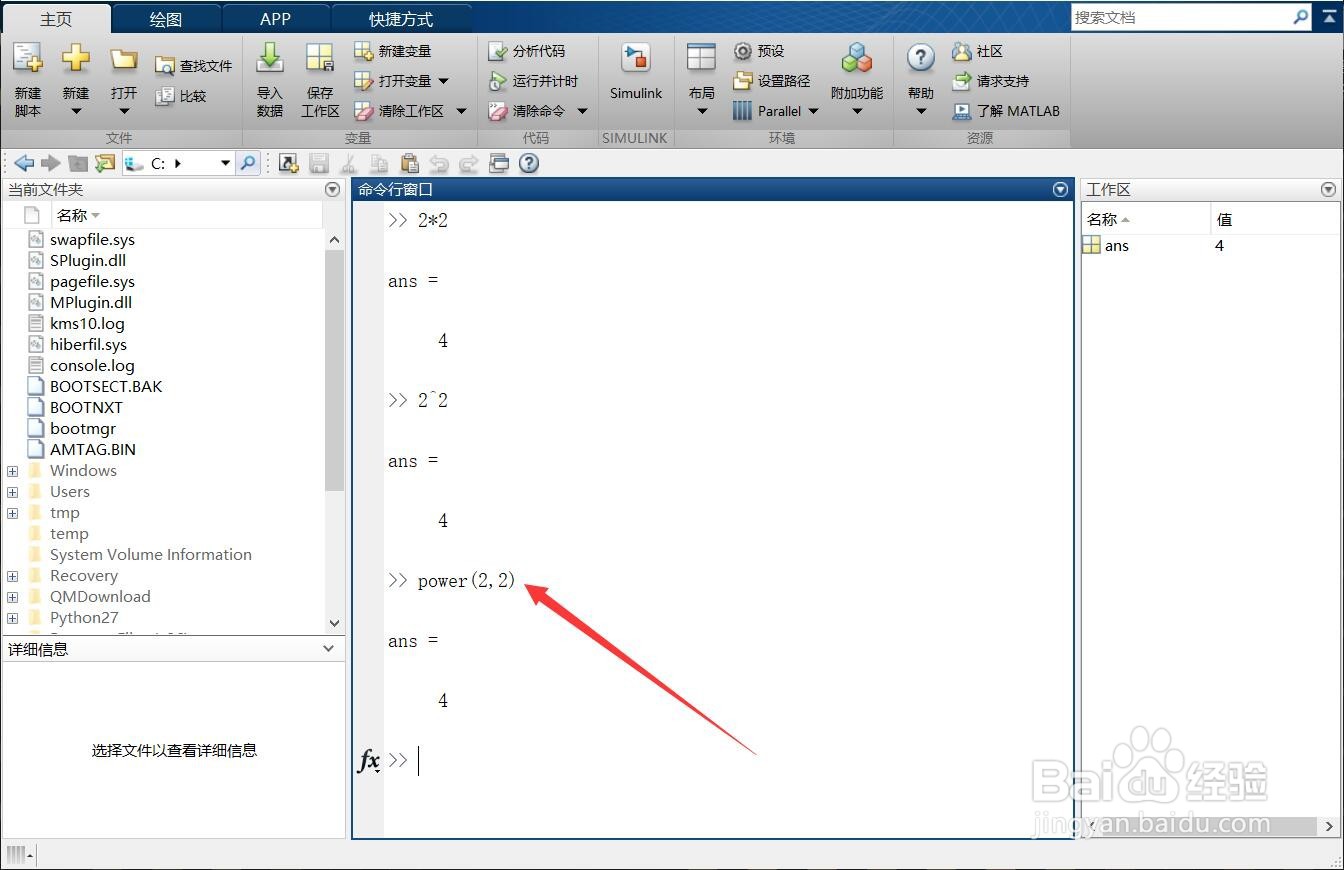Switch to the Plots (绘图) tab
This screenshot has width=1344, height=870.
pyautogui.click(x=166, y=19)
